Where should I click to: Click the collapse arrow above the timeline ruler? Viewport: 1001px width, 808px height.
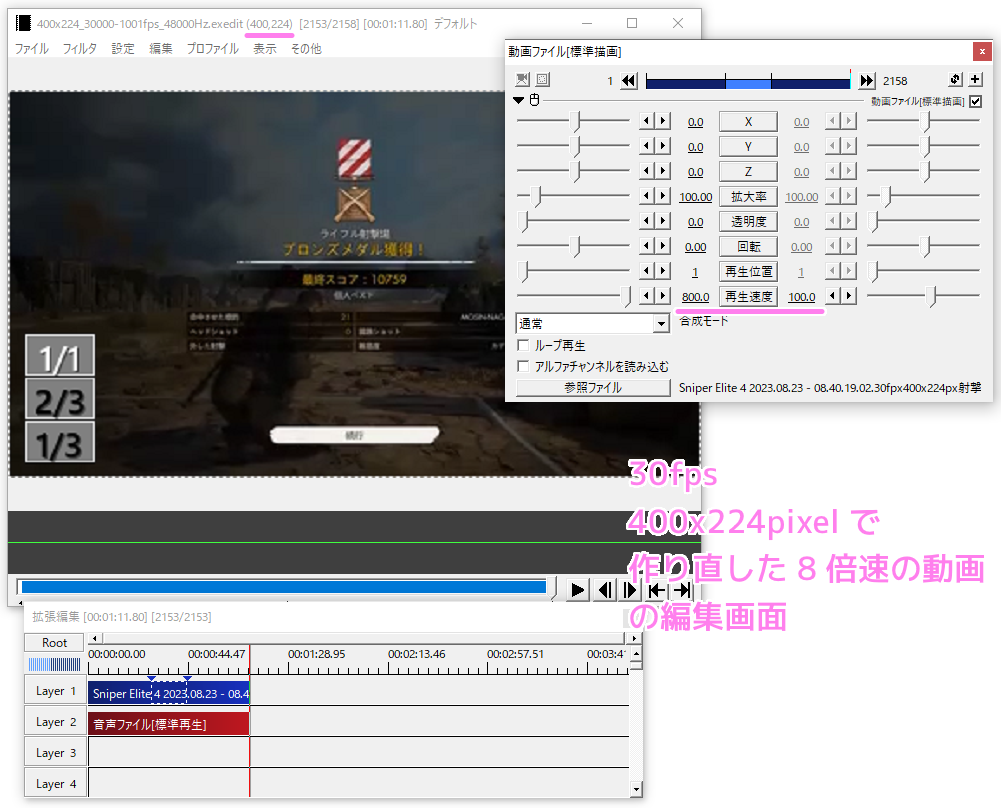(93, 638)
